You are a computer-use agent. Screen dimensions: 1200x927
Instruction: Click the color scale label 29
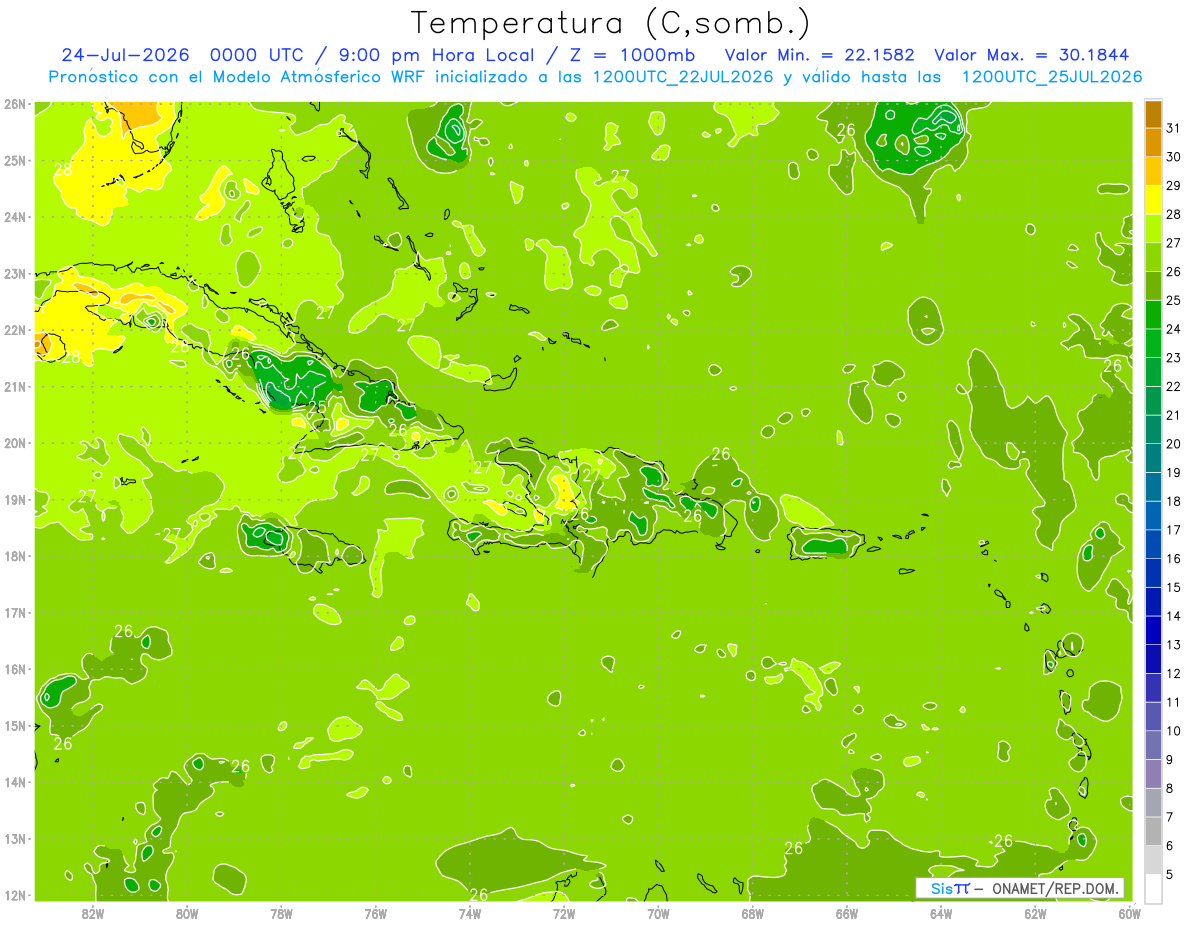[1174, 186]
